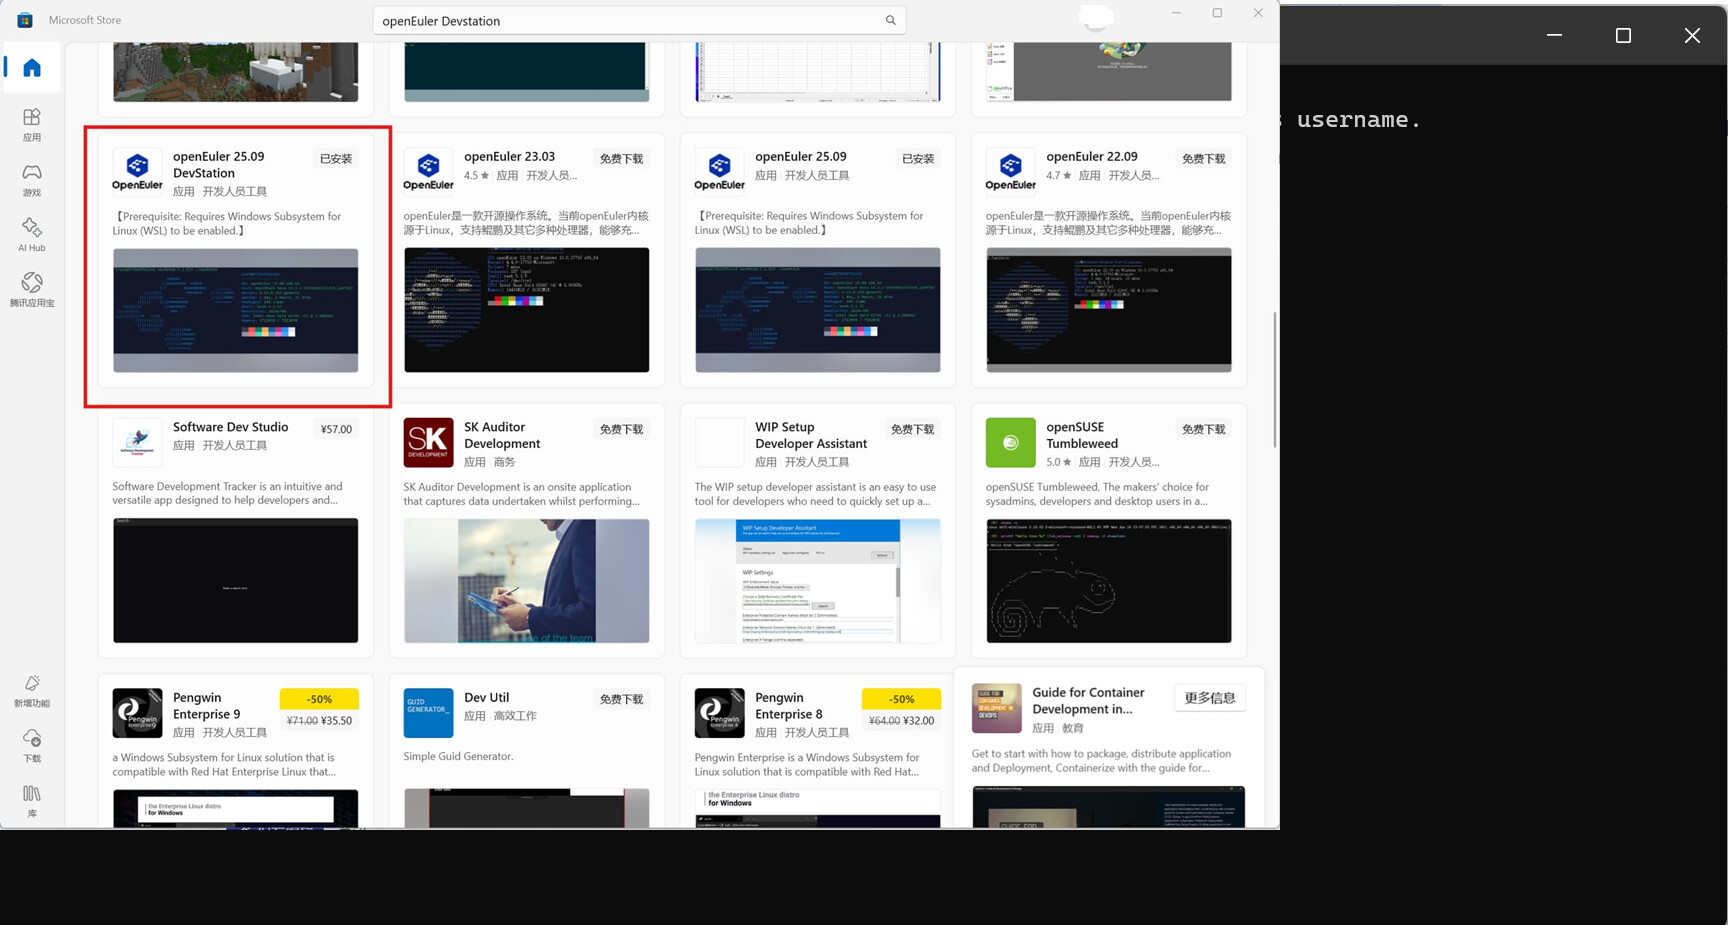Viewport: 1728px width, 925px height.
Task: Click the search box with openEuler Devstation
Action: click(x=630, y=20)
